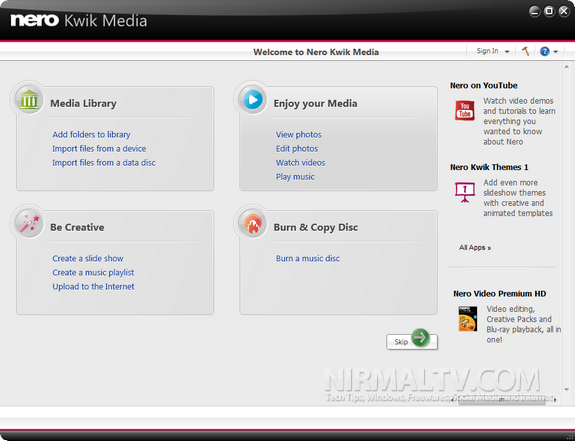Viewport: 575px width, 441px height.
Task: Click the Nero Kwik Themes presentation icon
Action: (465, 192)
